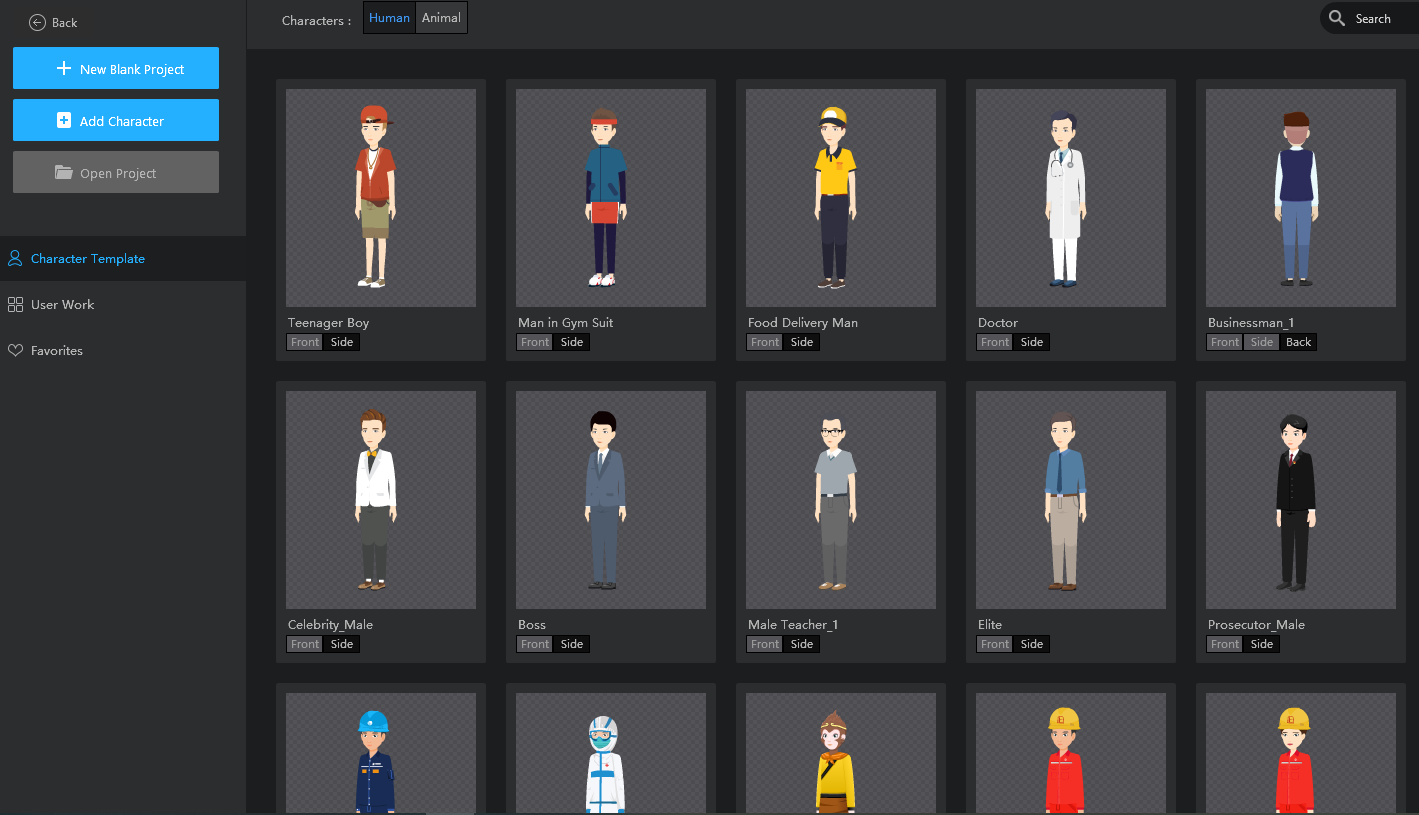The height and width of the screenshot is (815, 1419).
Task: Select the Doctor character thumbnail
Action: pos(1071,198)
